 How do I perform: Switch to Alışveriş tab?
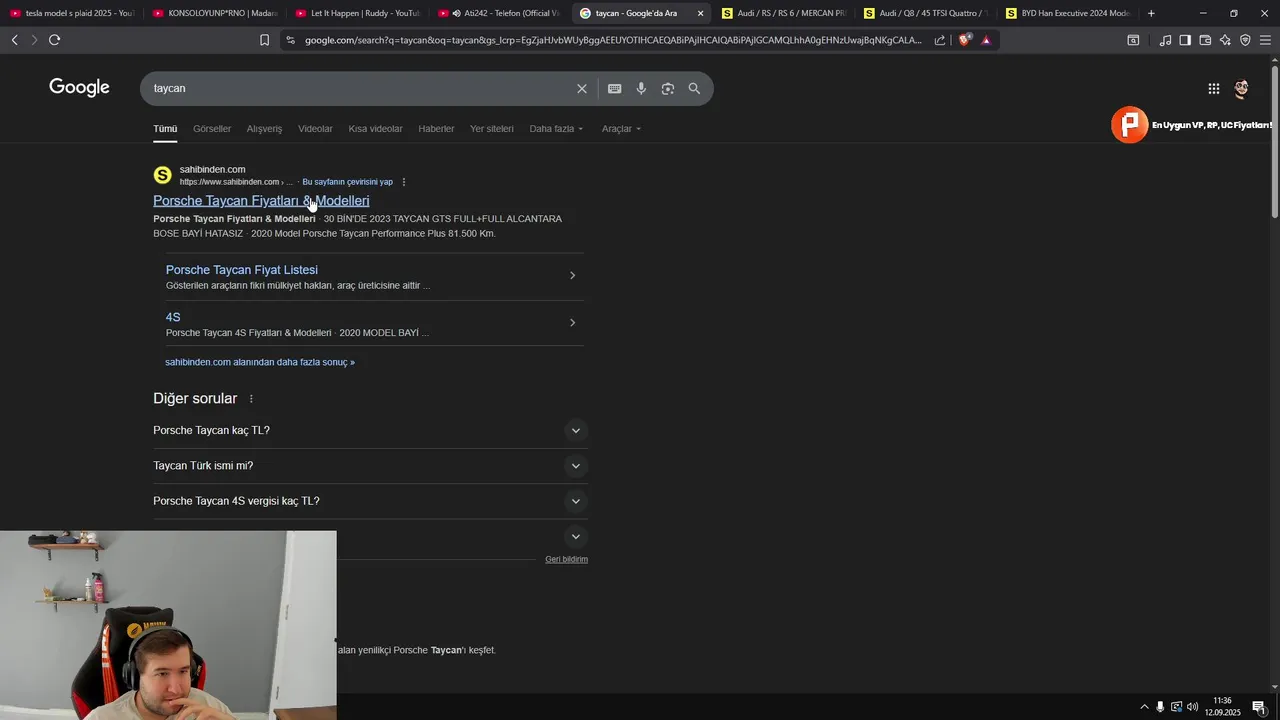click(x=264, y=129)
